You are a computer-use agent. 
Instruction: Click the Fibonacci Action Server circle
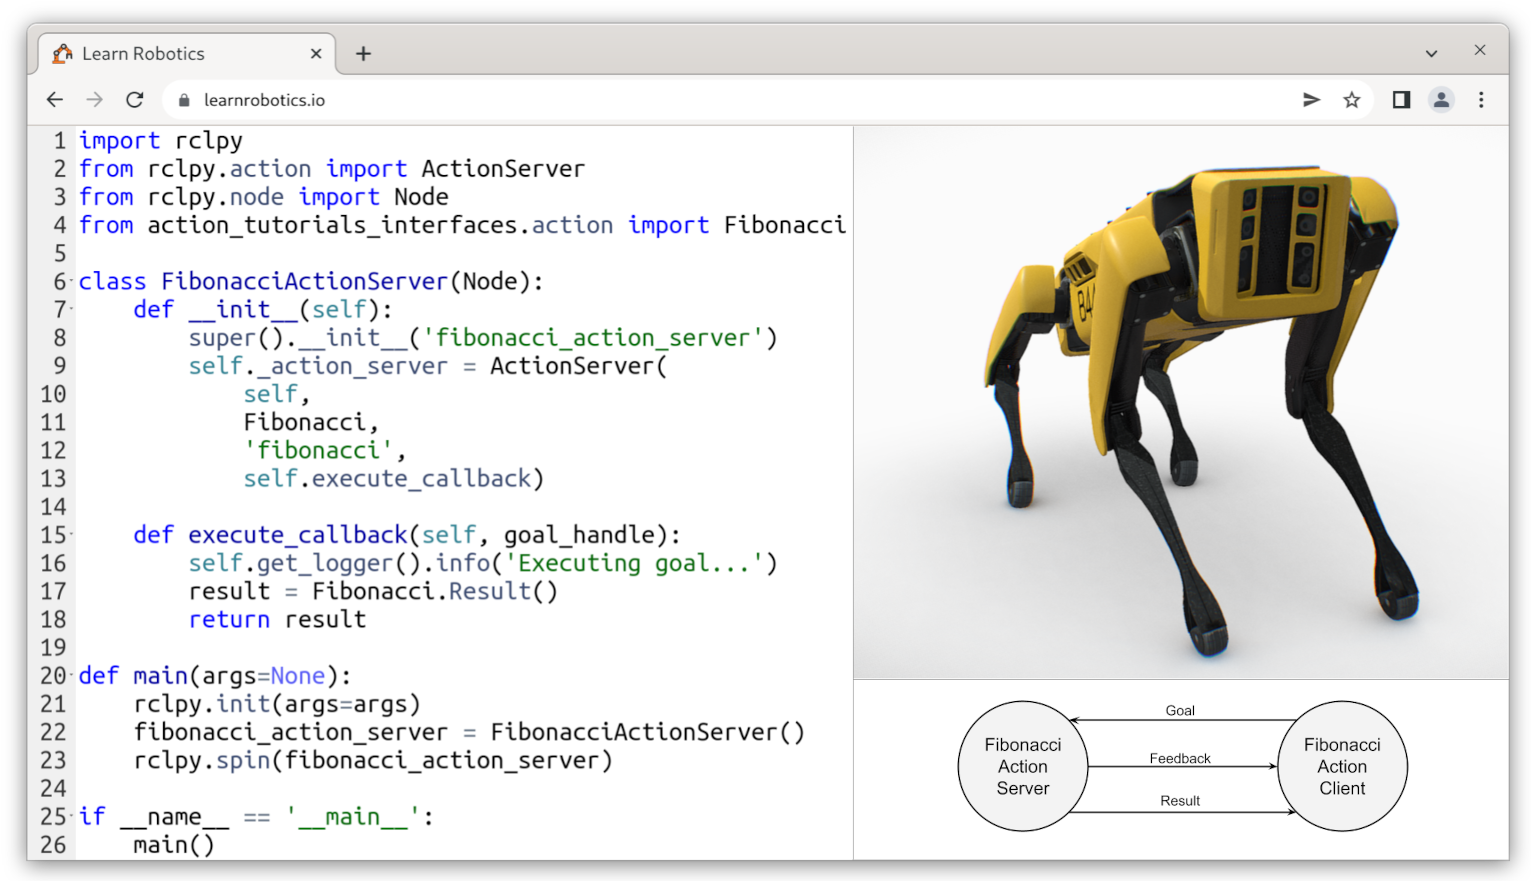tap(1022, 766)
